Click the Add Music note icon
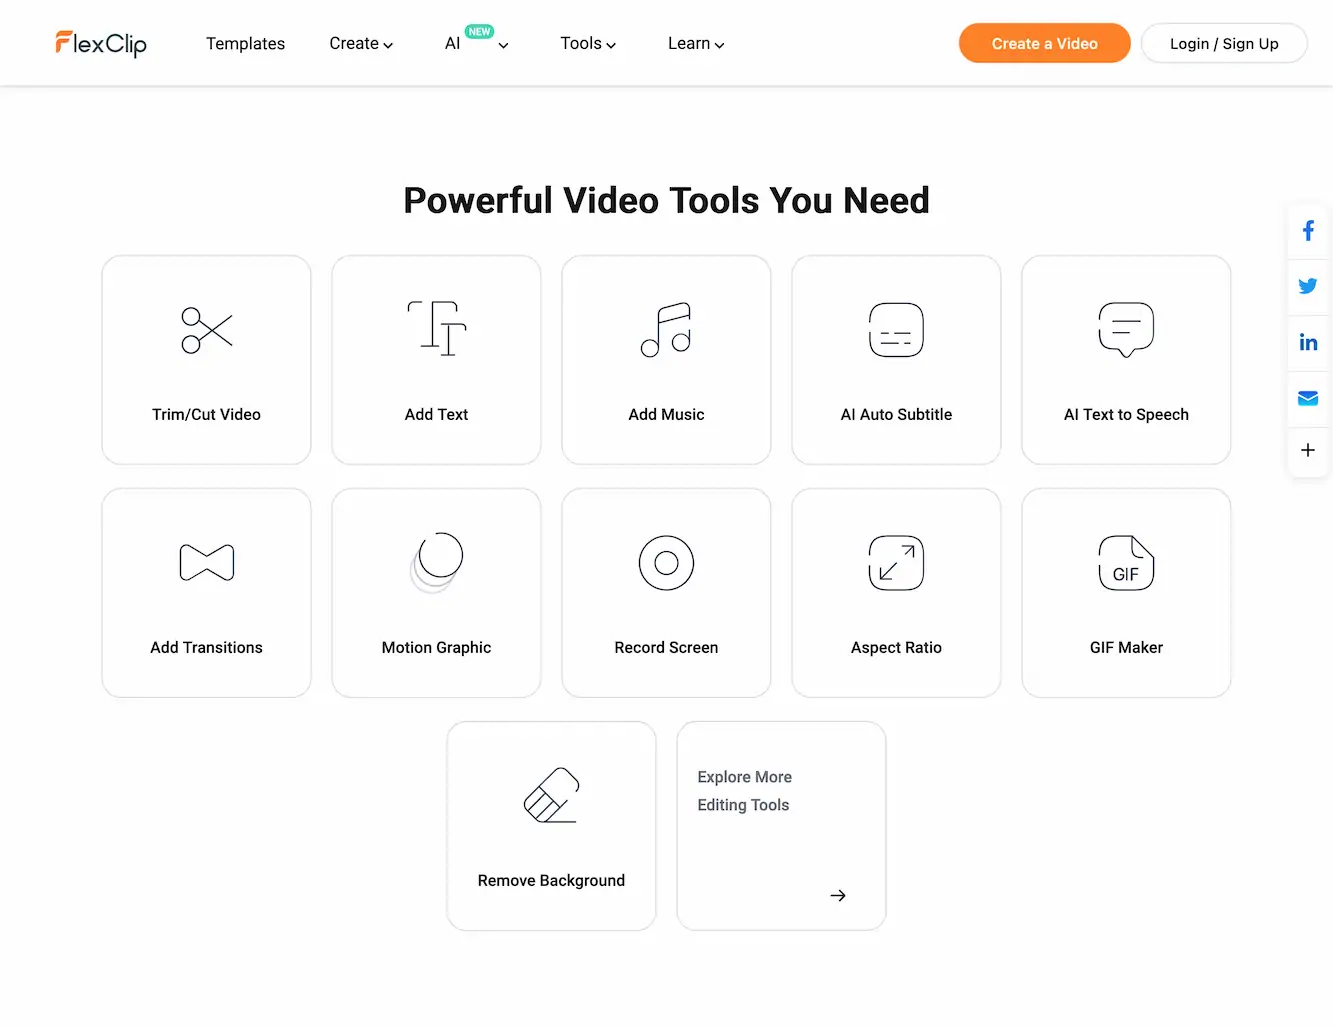Viewport: 1333px width, 1027px height. [x=666, y=330]
